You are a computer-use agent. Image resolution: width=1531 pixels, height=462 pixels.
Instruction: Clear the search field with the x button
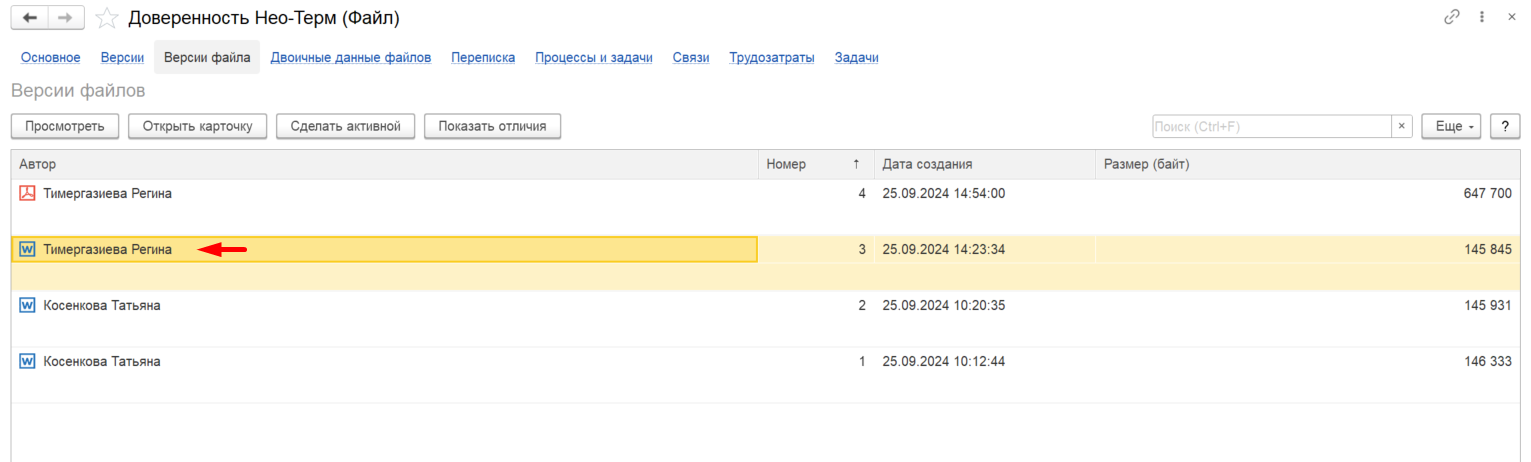(1402, 126)
